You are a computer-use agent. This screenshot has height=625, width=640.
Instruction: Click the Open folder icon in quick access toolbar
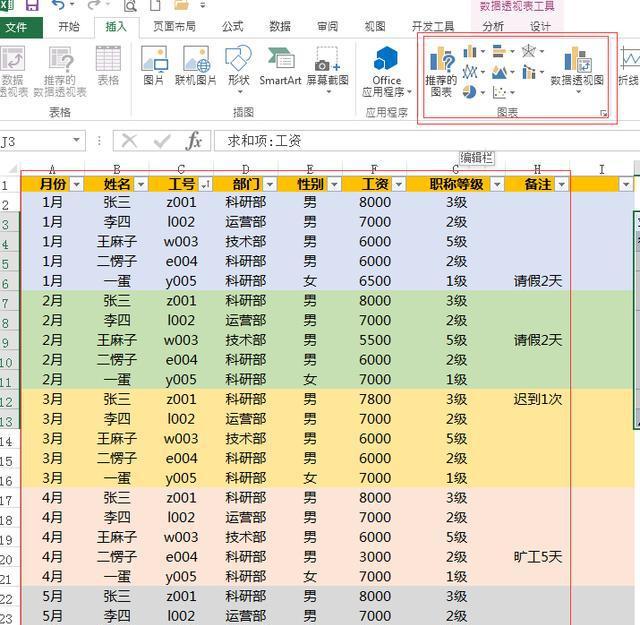(181, 5)
